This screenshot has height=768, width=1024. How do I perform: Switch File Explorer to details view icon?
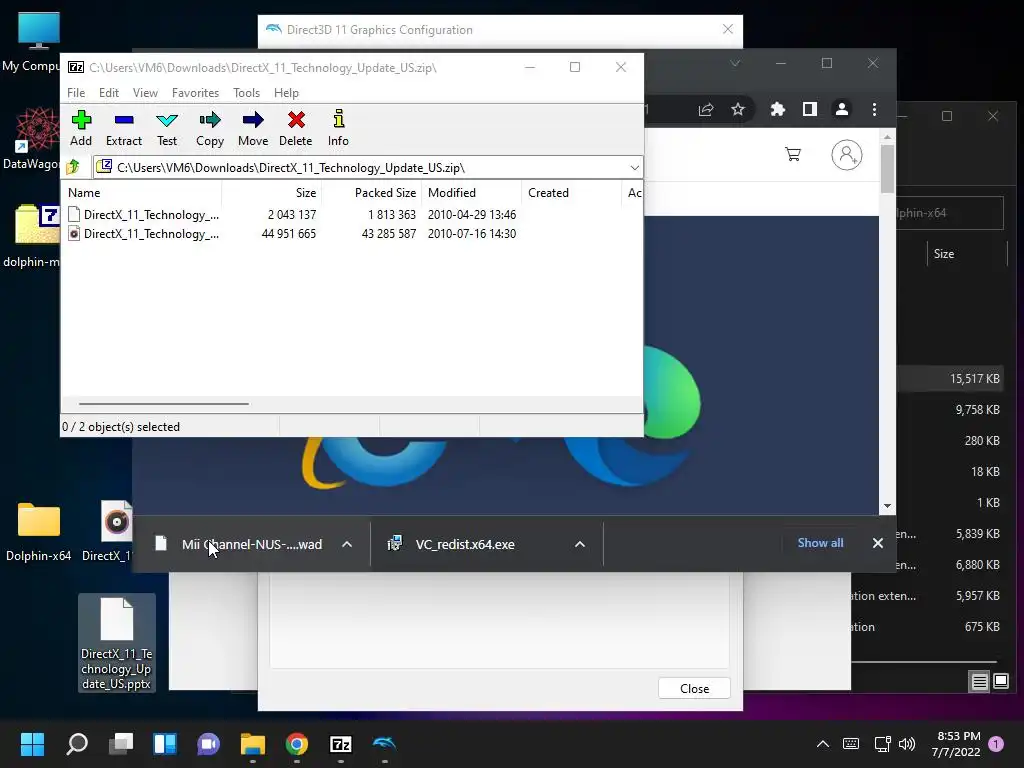(x=980, y=682)
